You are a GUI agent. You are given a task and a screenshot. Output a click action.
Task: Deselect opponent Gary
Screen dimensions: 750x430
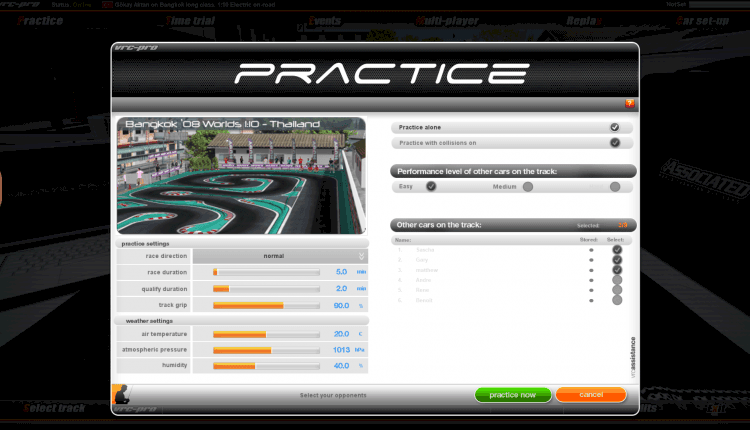[617, 260]
